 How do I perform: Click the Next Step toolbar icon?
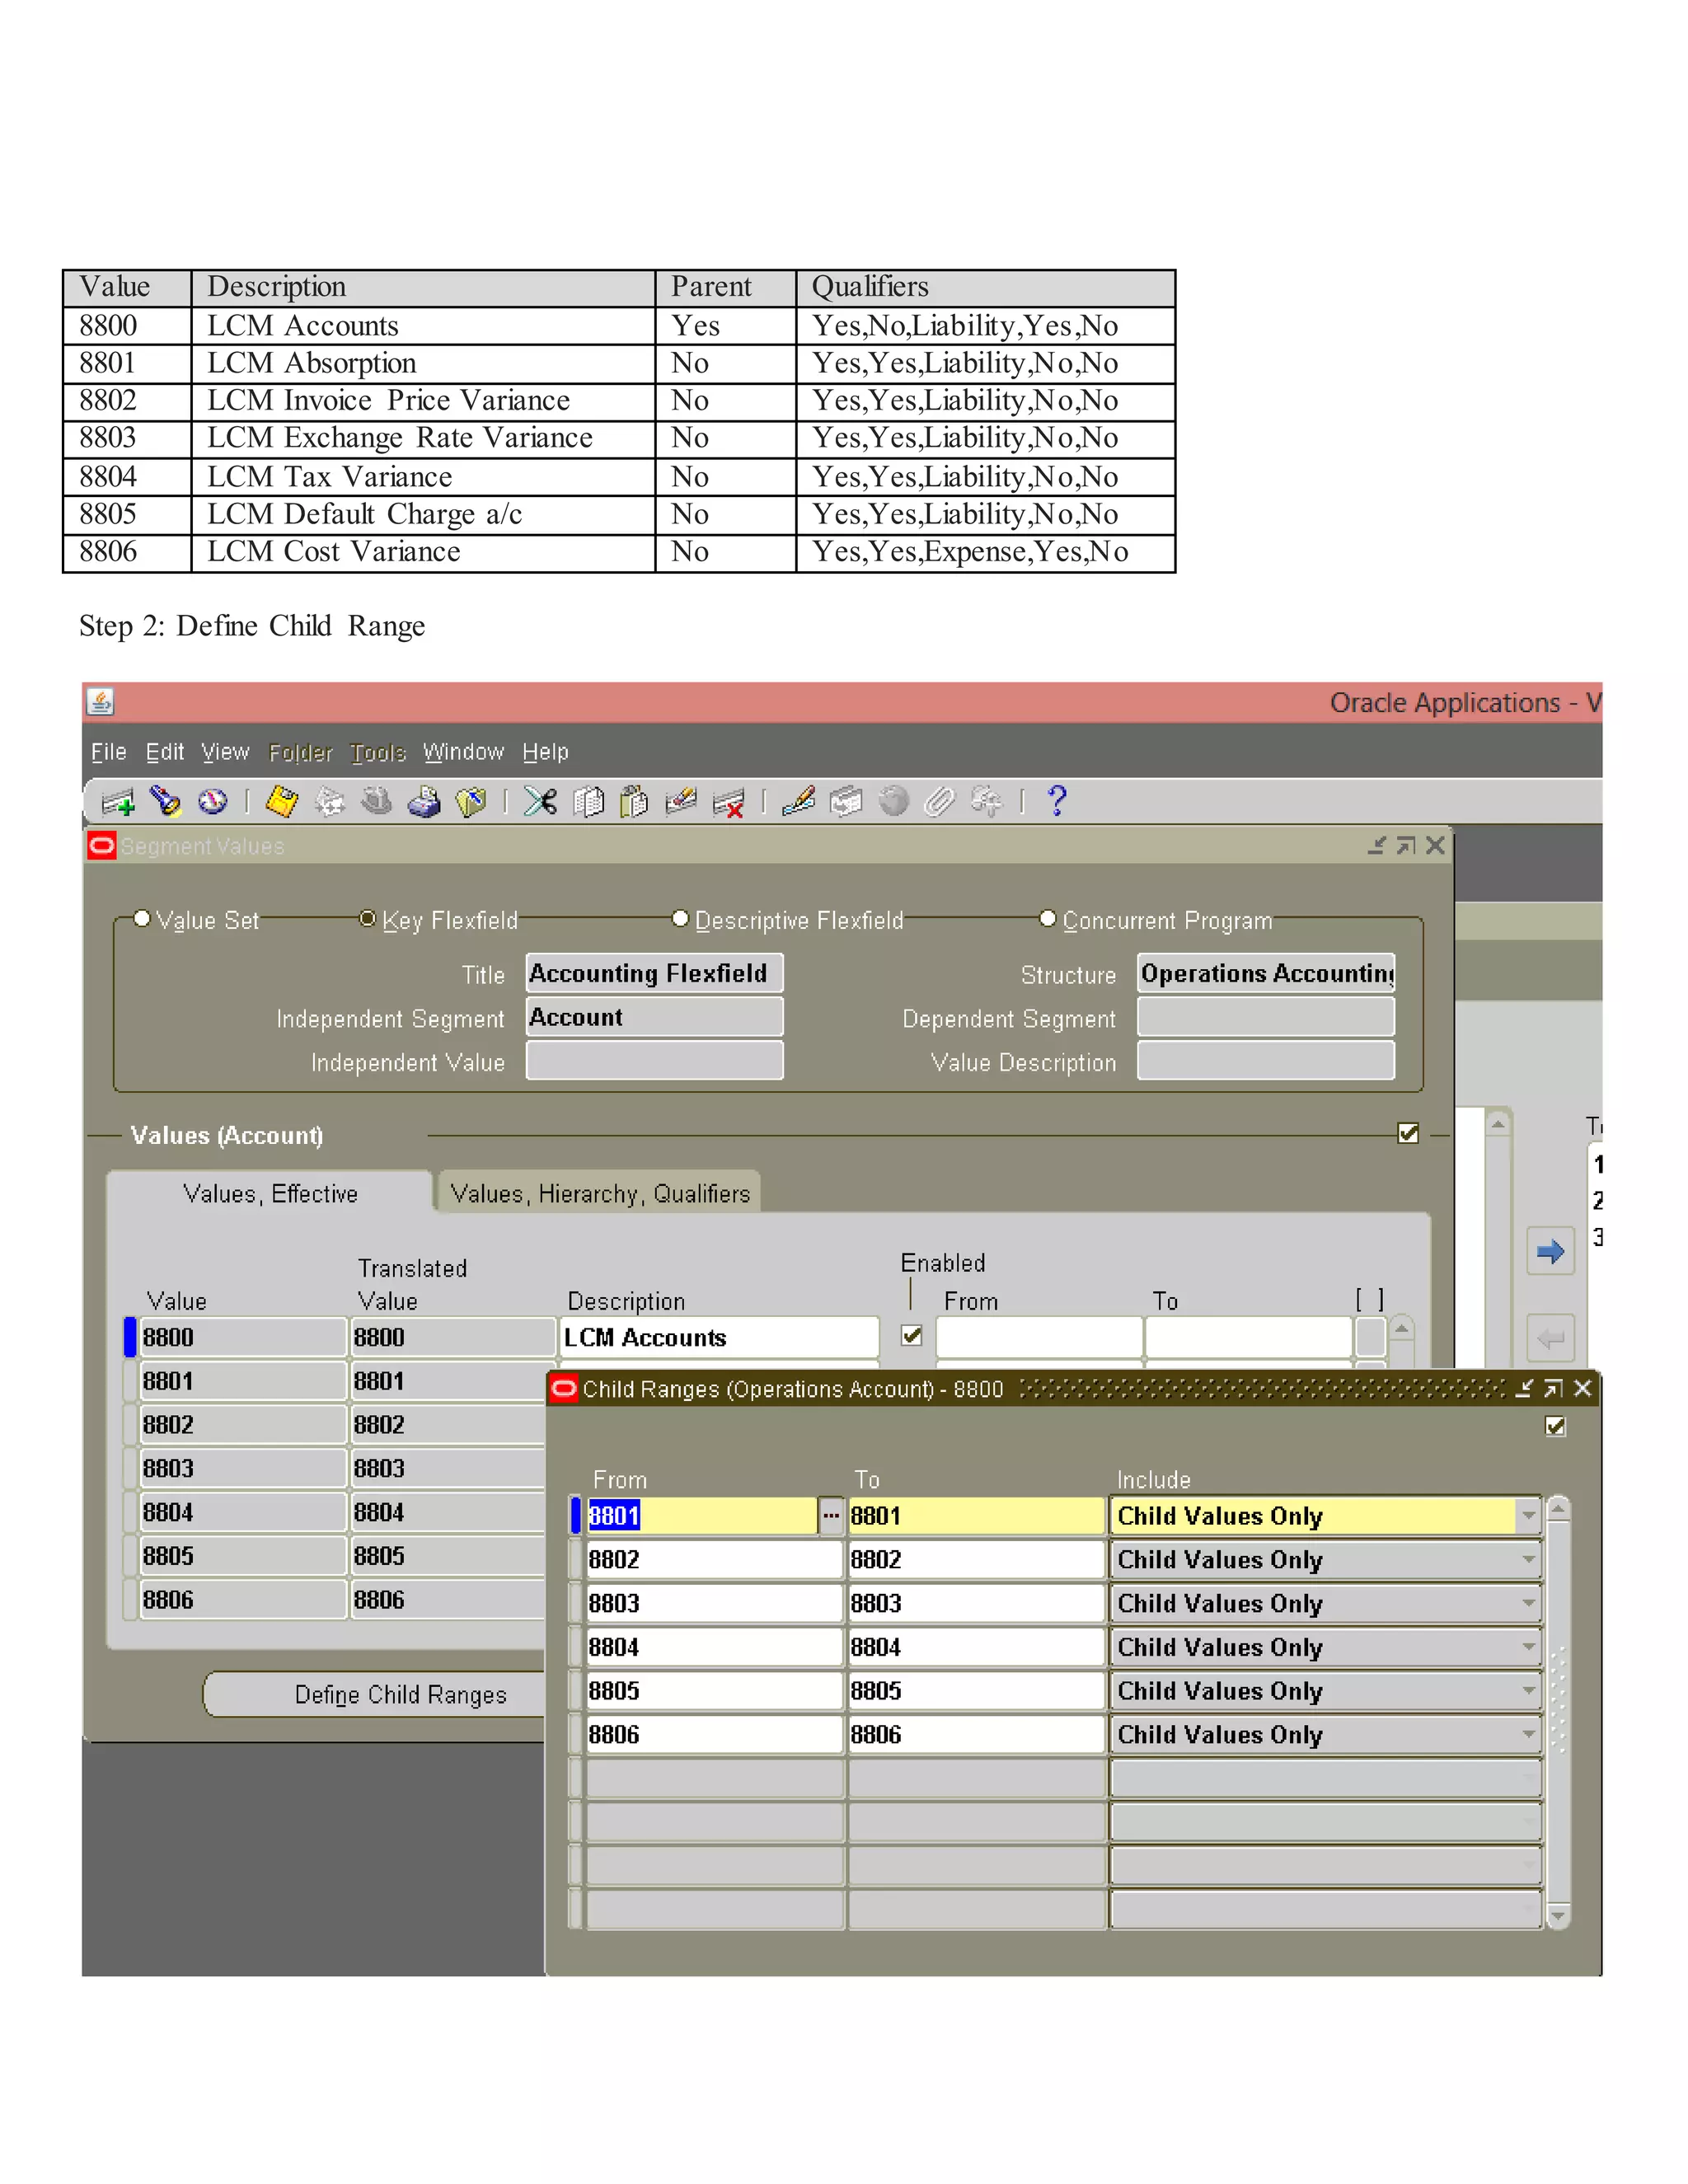pyautogui.click(x=330, y=802)
